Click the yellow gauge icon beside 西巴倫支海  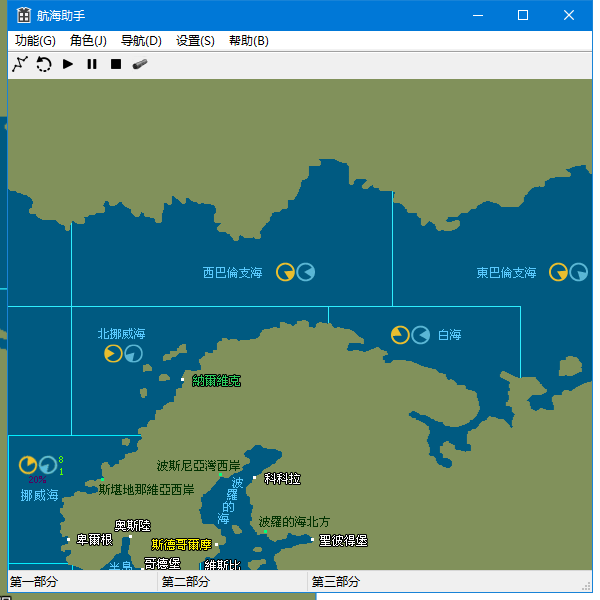coord(285,272)
